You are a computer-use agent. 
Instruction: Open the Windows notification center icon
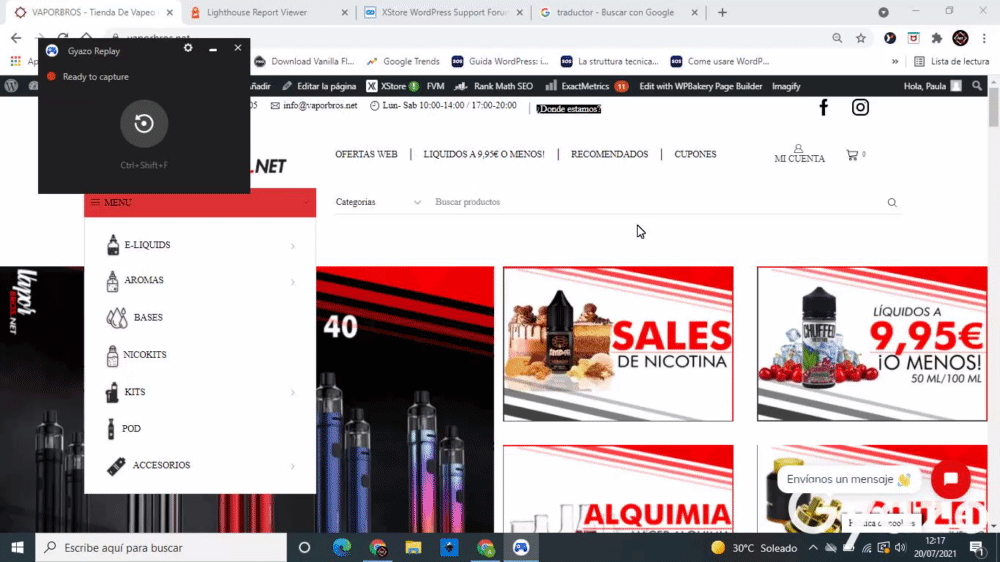coord(976,547)
